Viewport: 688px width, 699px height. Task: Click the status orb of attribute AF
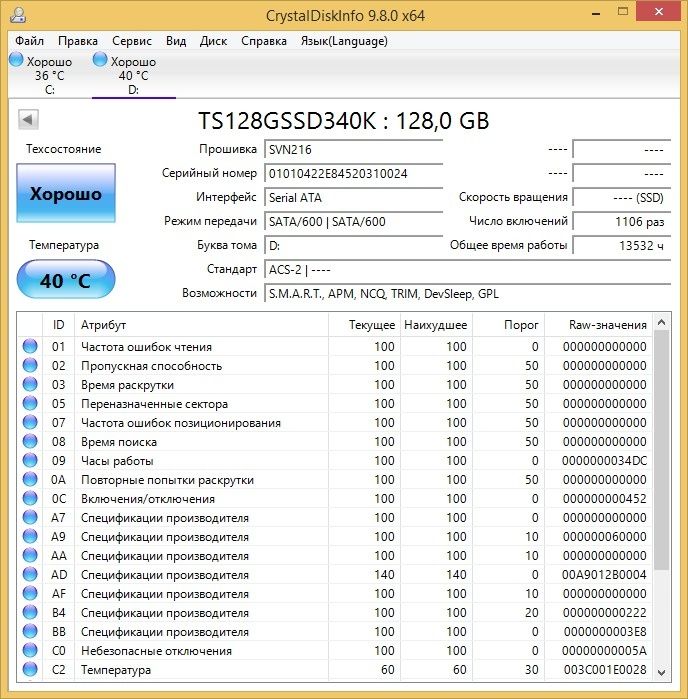click(30, 593)
